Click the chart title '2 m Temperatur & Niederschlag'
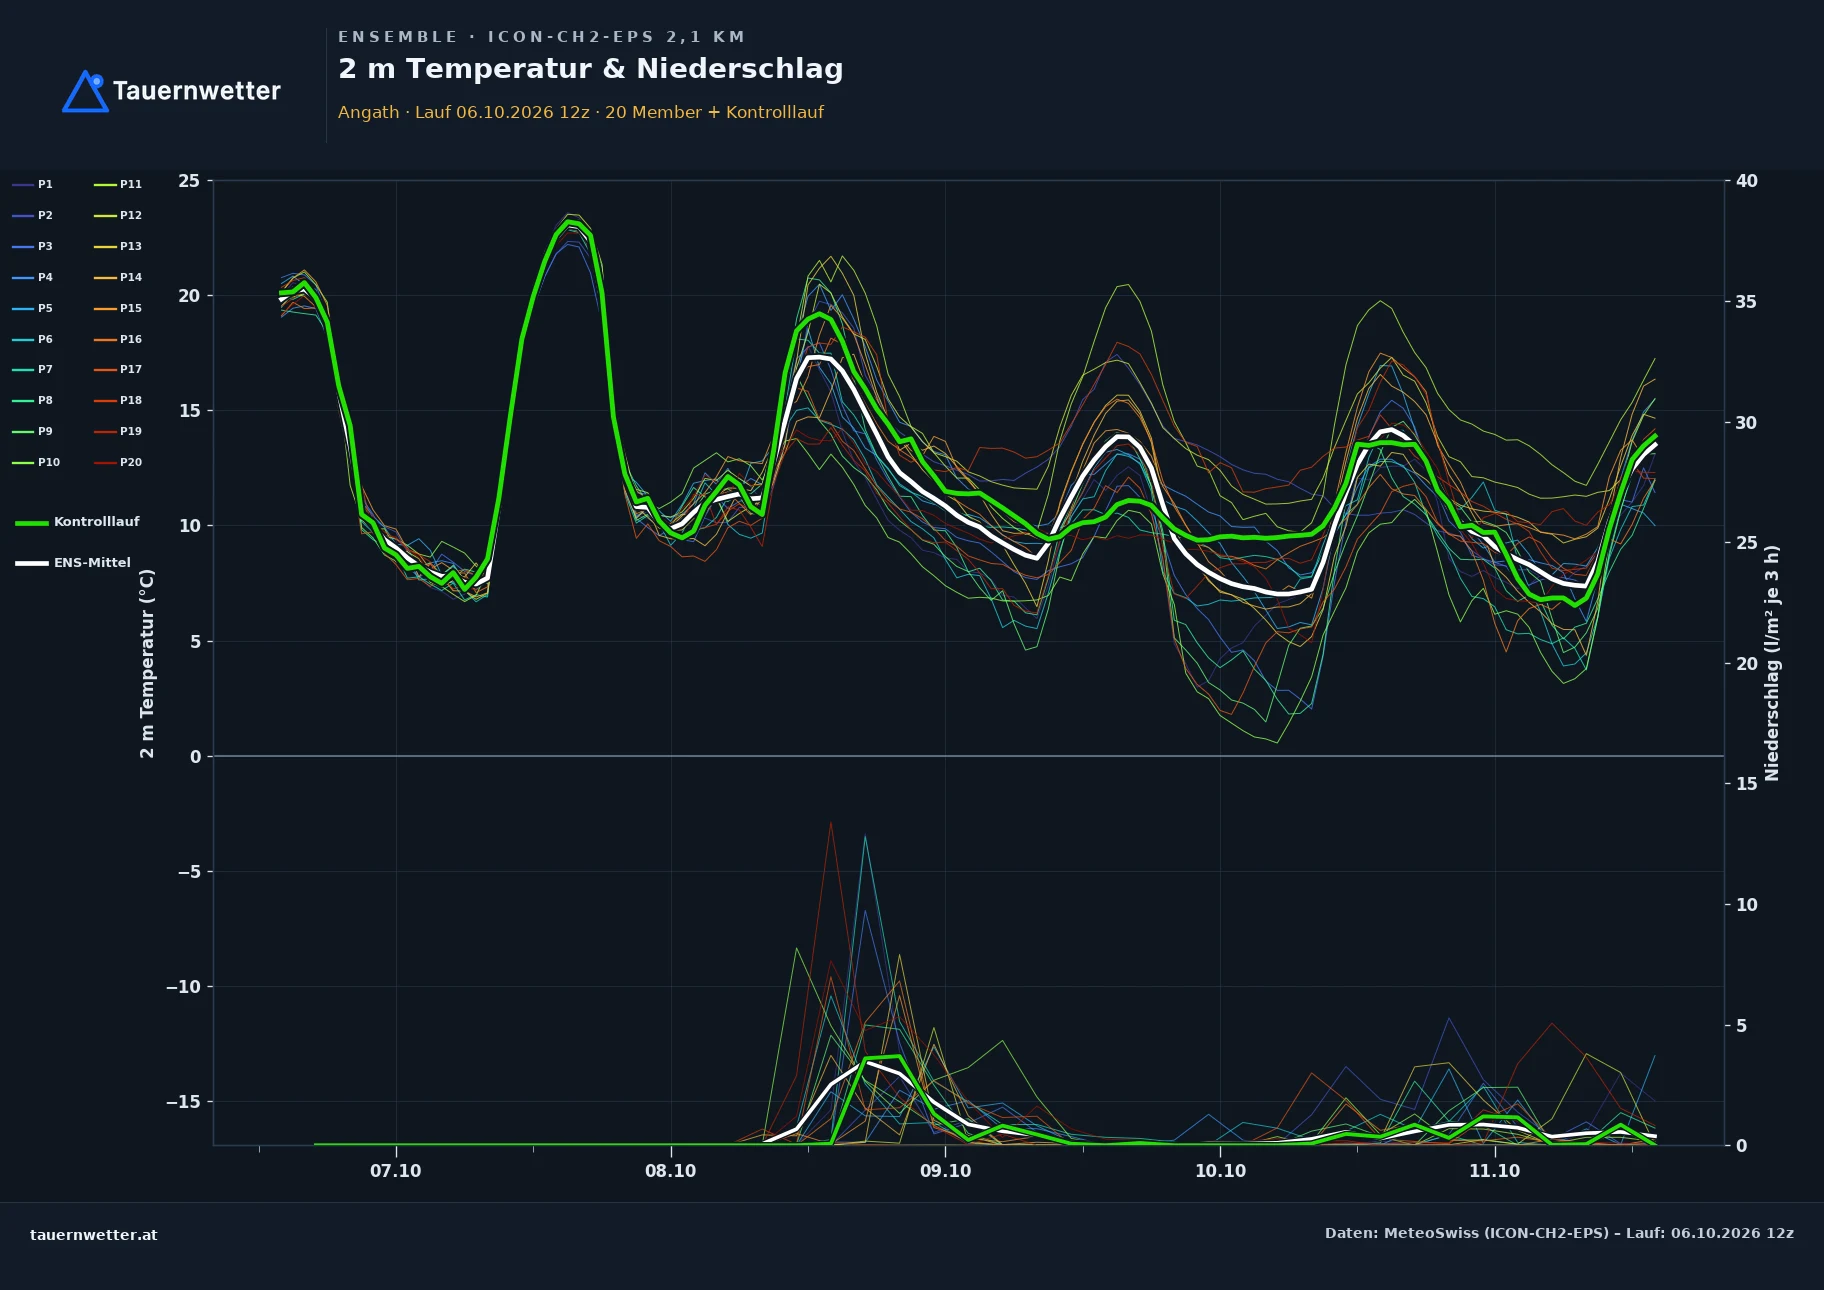 coord(591,69)
